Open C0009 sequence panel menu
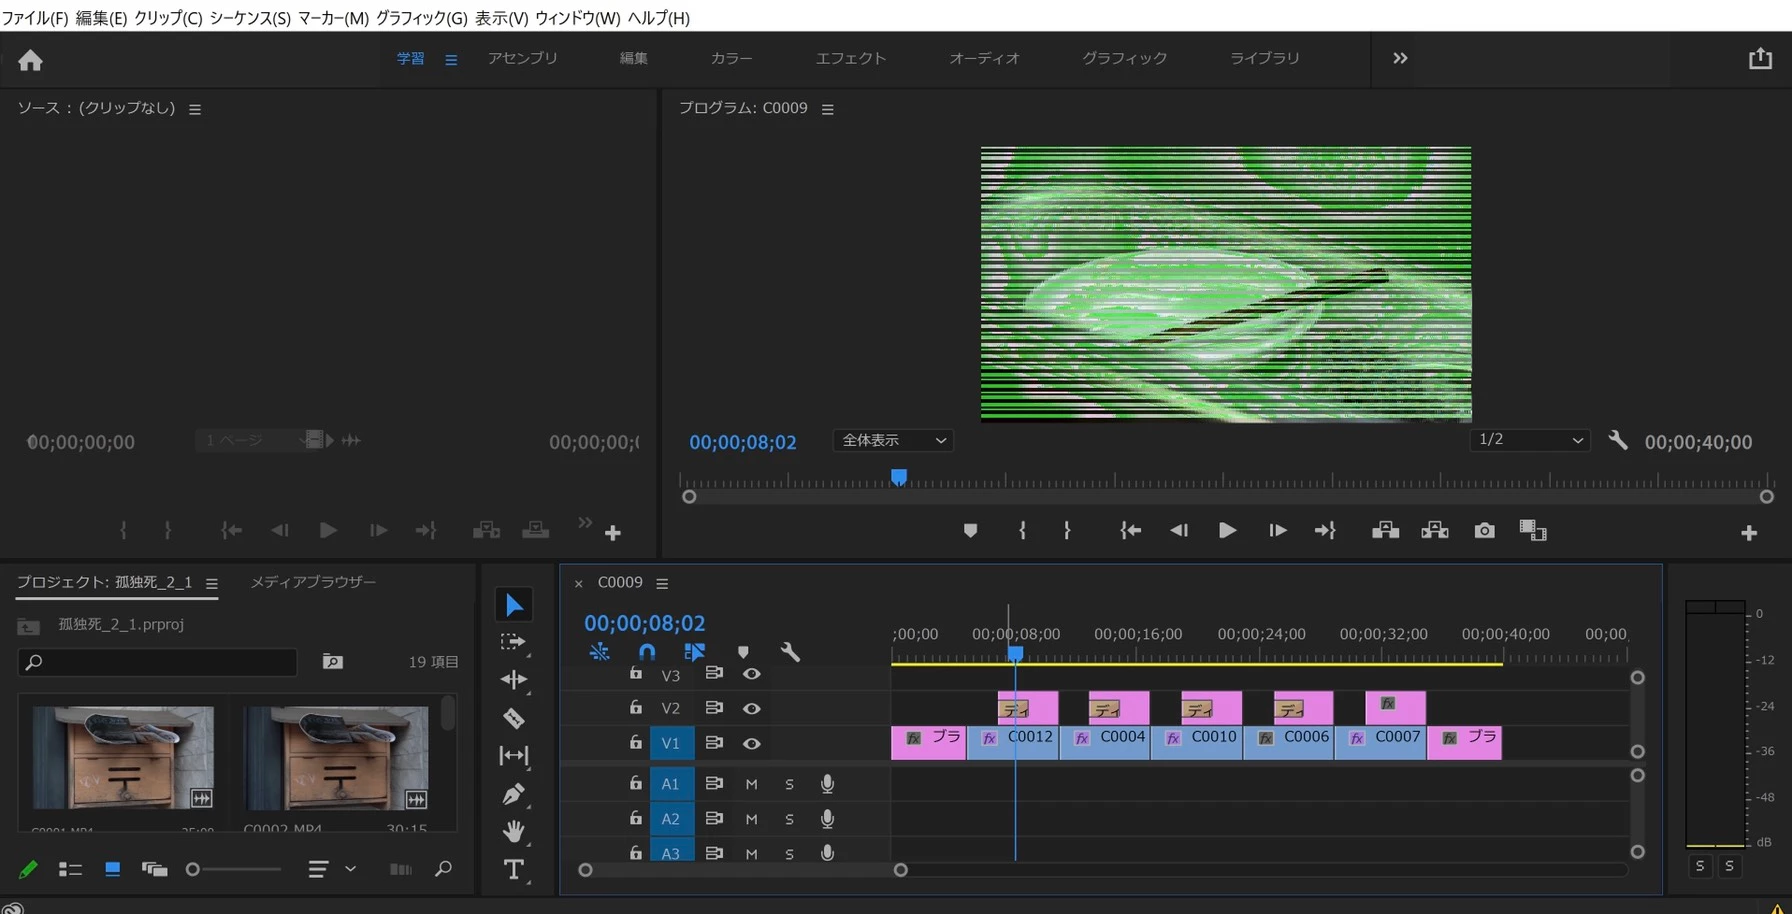1792x914 pixels. 662,583
